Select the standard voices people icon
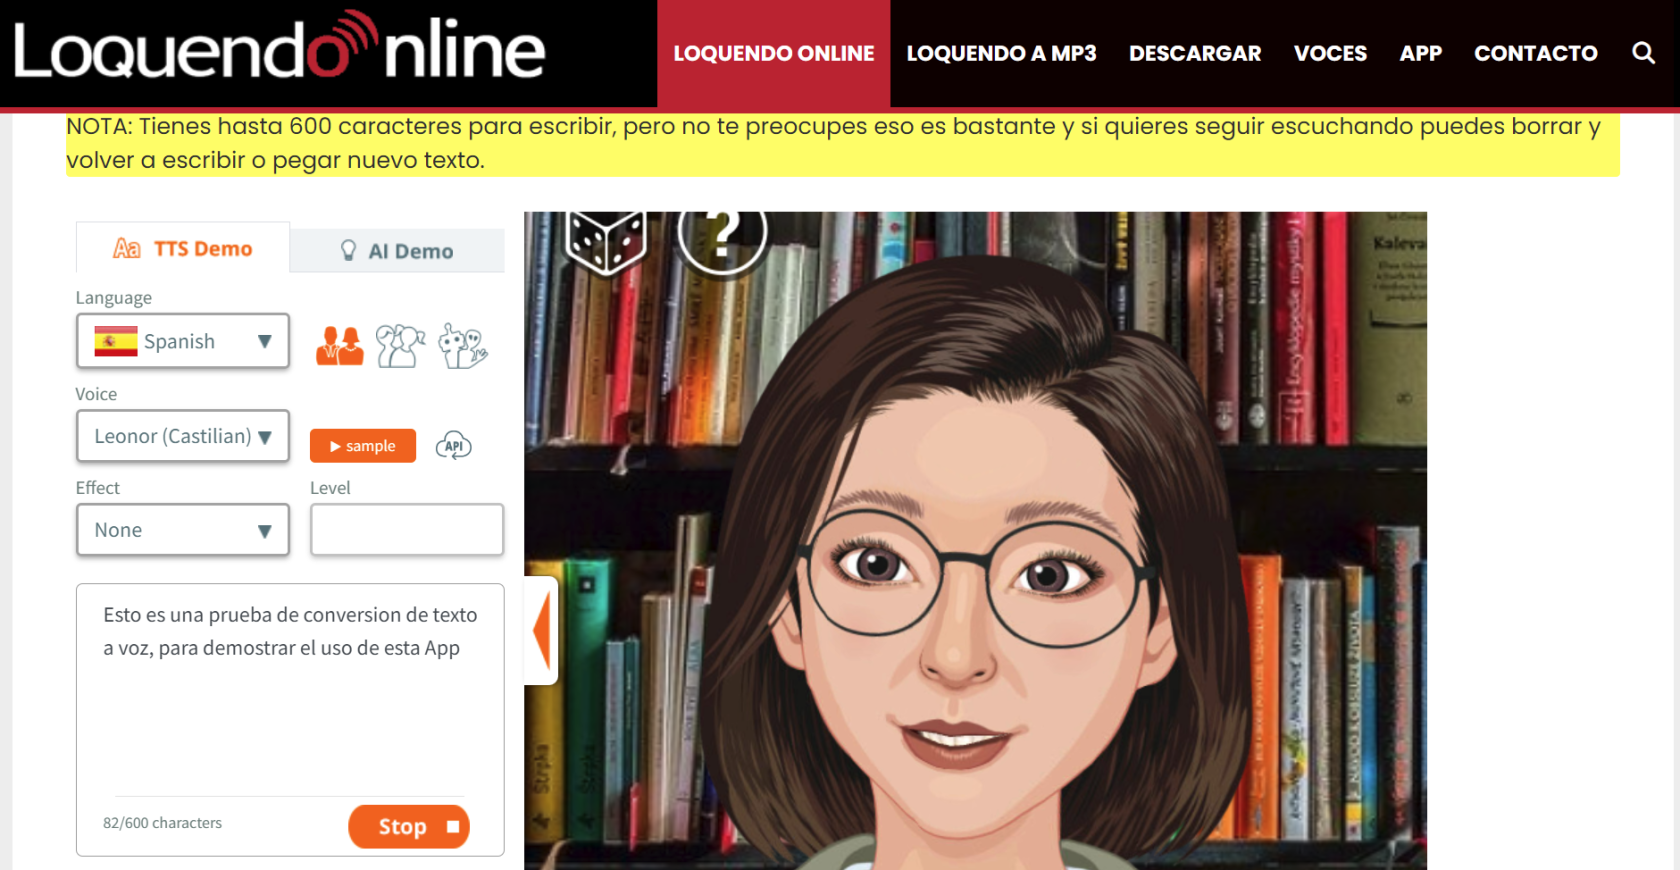The height and width of the screenshot is (870, 1680). tap(340, 346)
